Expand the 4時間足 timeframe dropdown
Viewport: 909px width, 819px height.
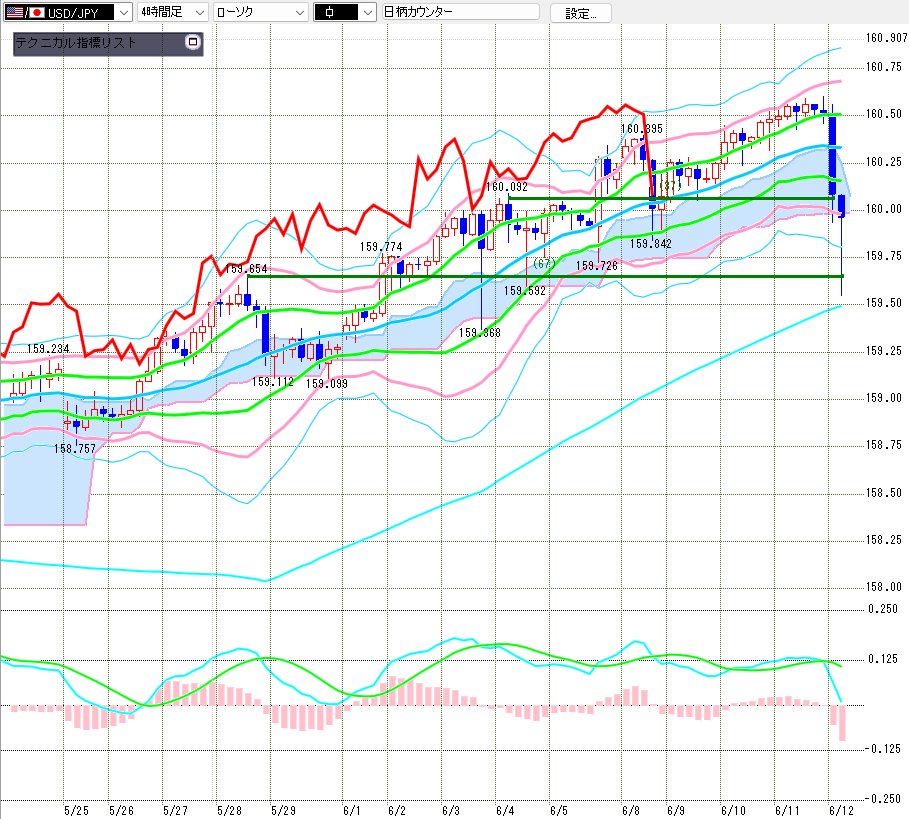(199, 12)
